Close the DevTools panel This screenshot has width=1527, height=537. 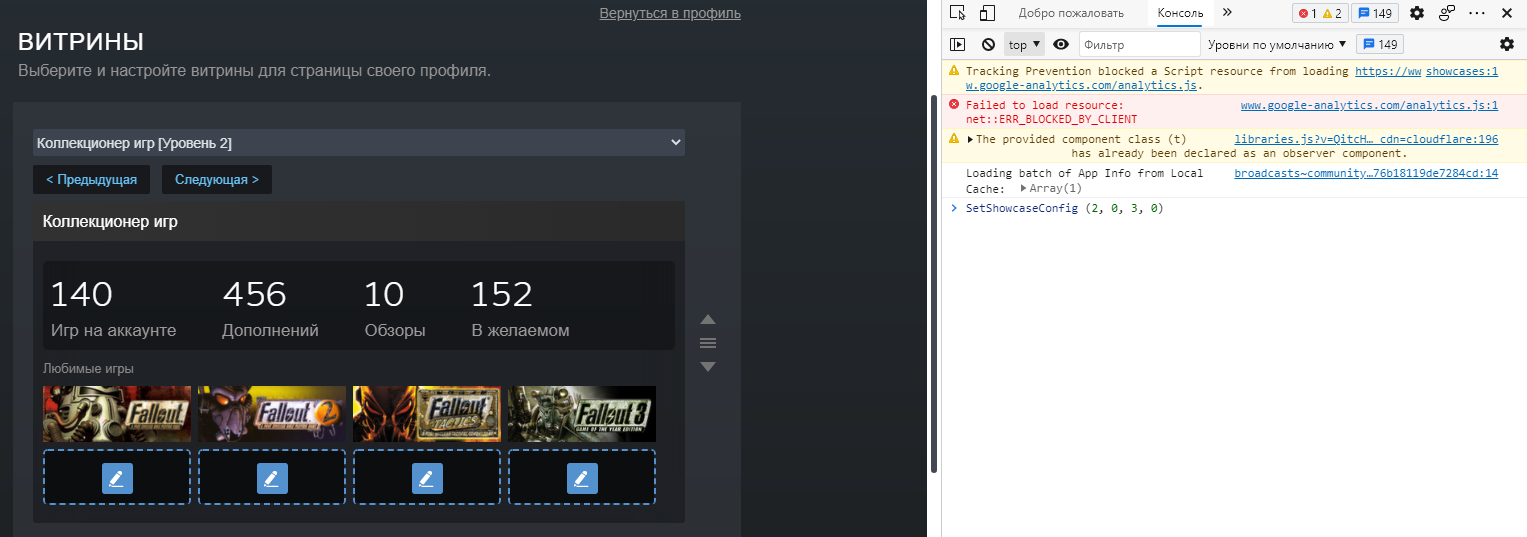pyautogui.click(x=1507, y=13)
